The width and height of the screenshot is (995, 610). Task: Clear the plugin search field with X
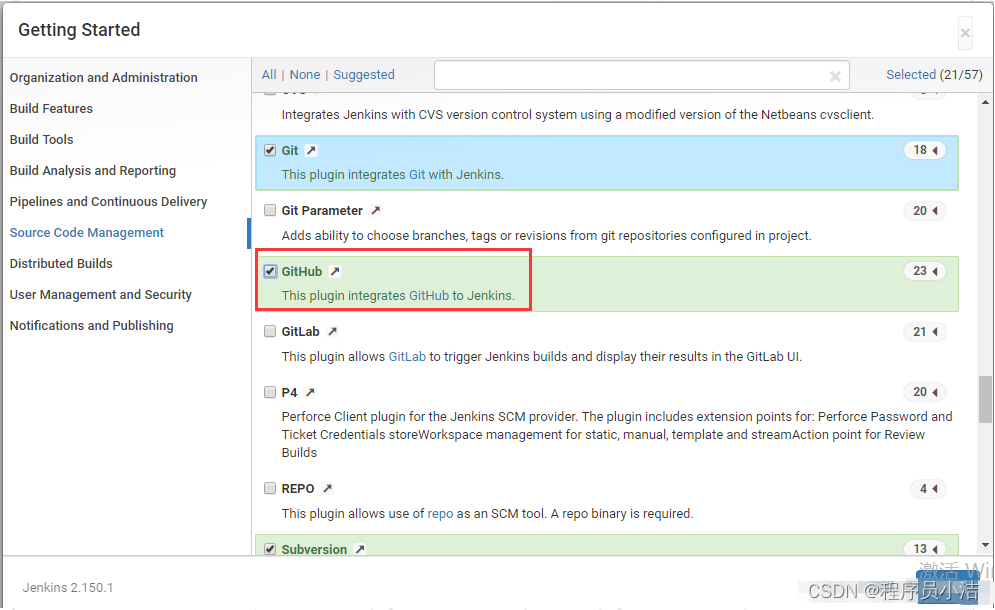click(835, 76)
